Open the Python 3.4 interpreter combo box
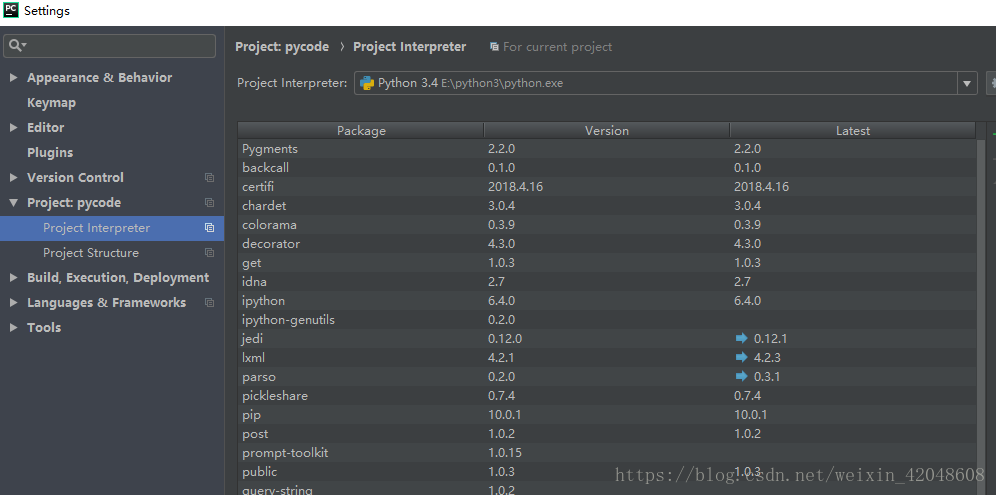The width and height of the screenshot is (996, 495). (665, 83)
